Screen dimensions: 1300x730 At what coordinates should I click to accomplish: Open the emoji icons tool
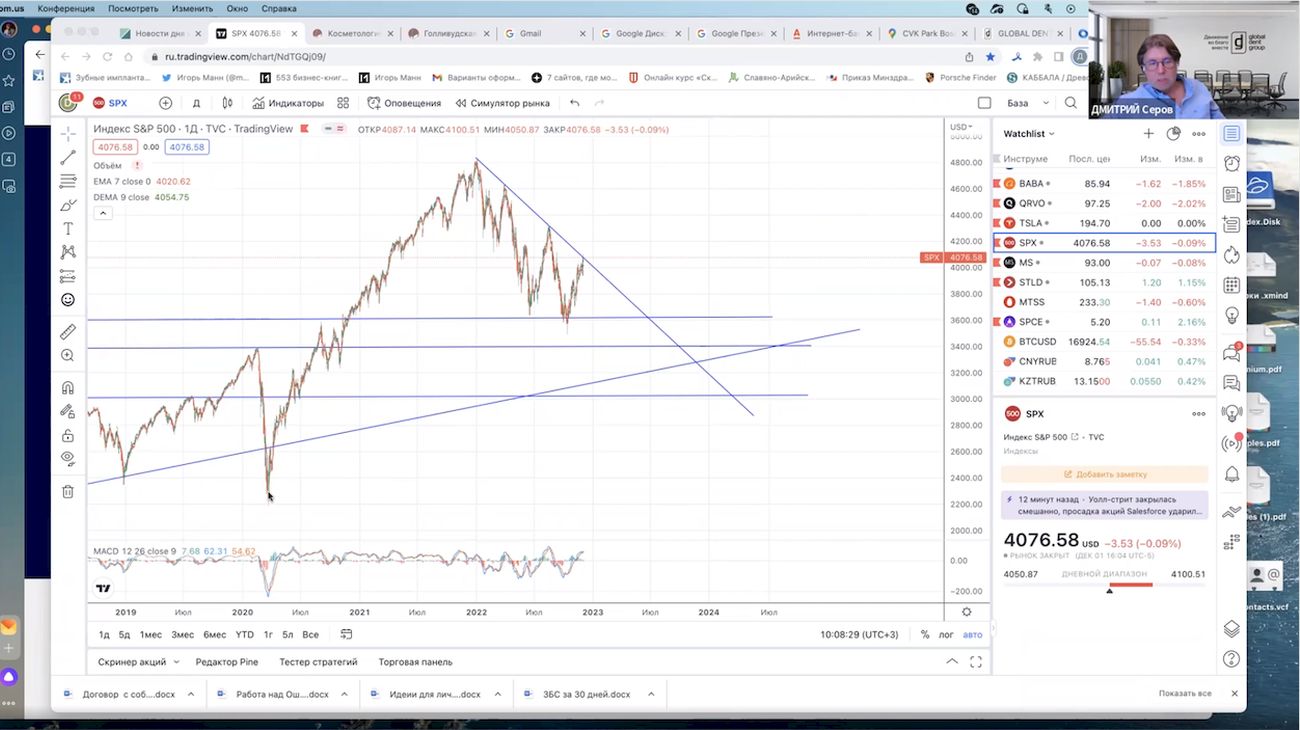(68, 300)
